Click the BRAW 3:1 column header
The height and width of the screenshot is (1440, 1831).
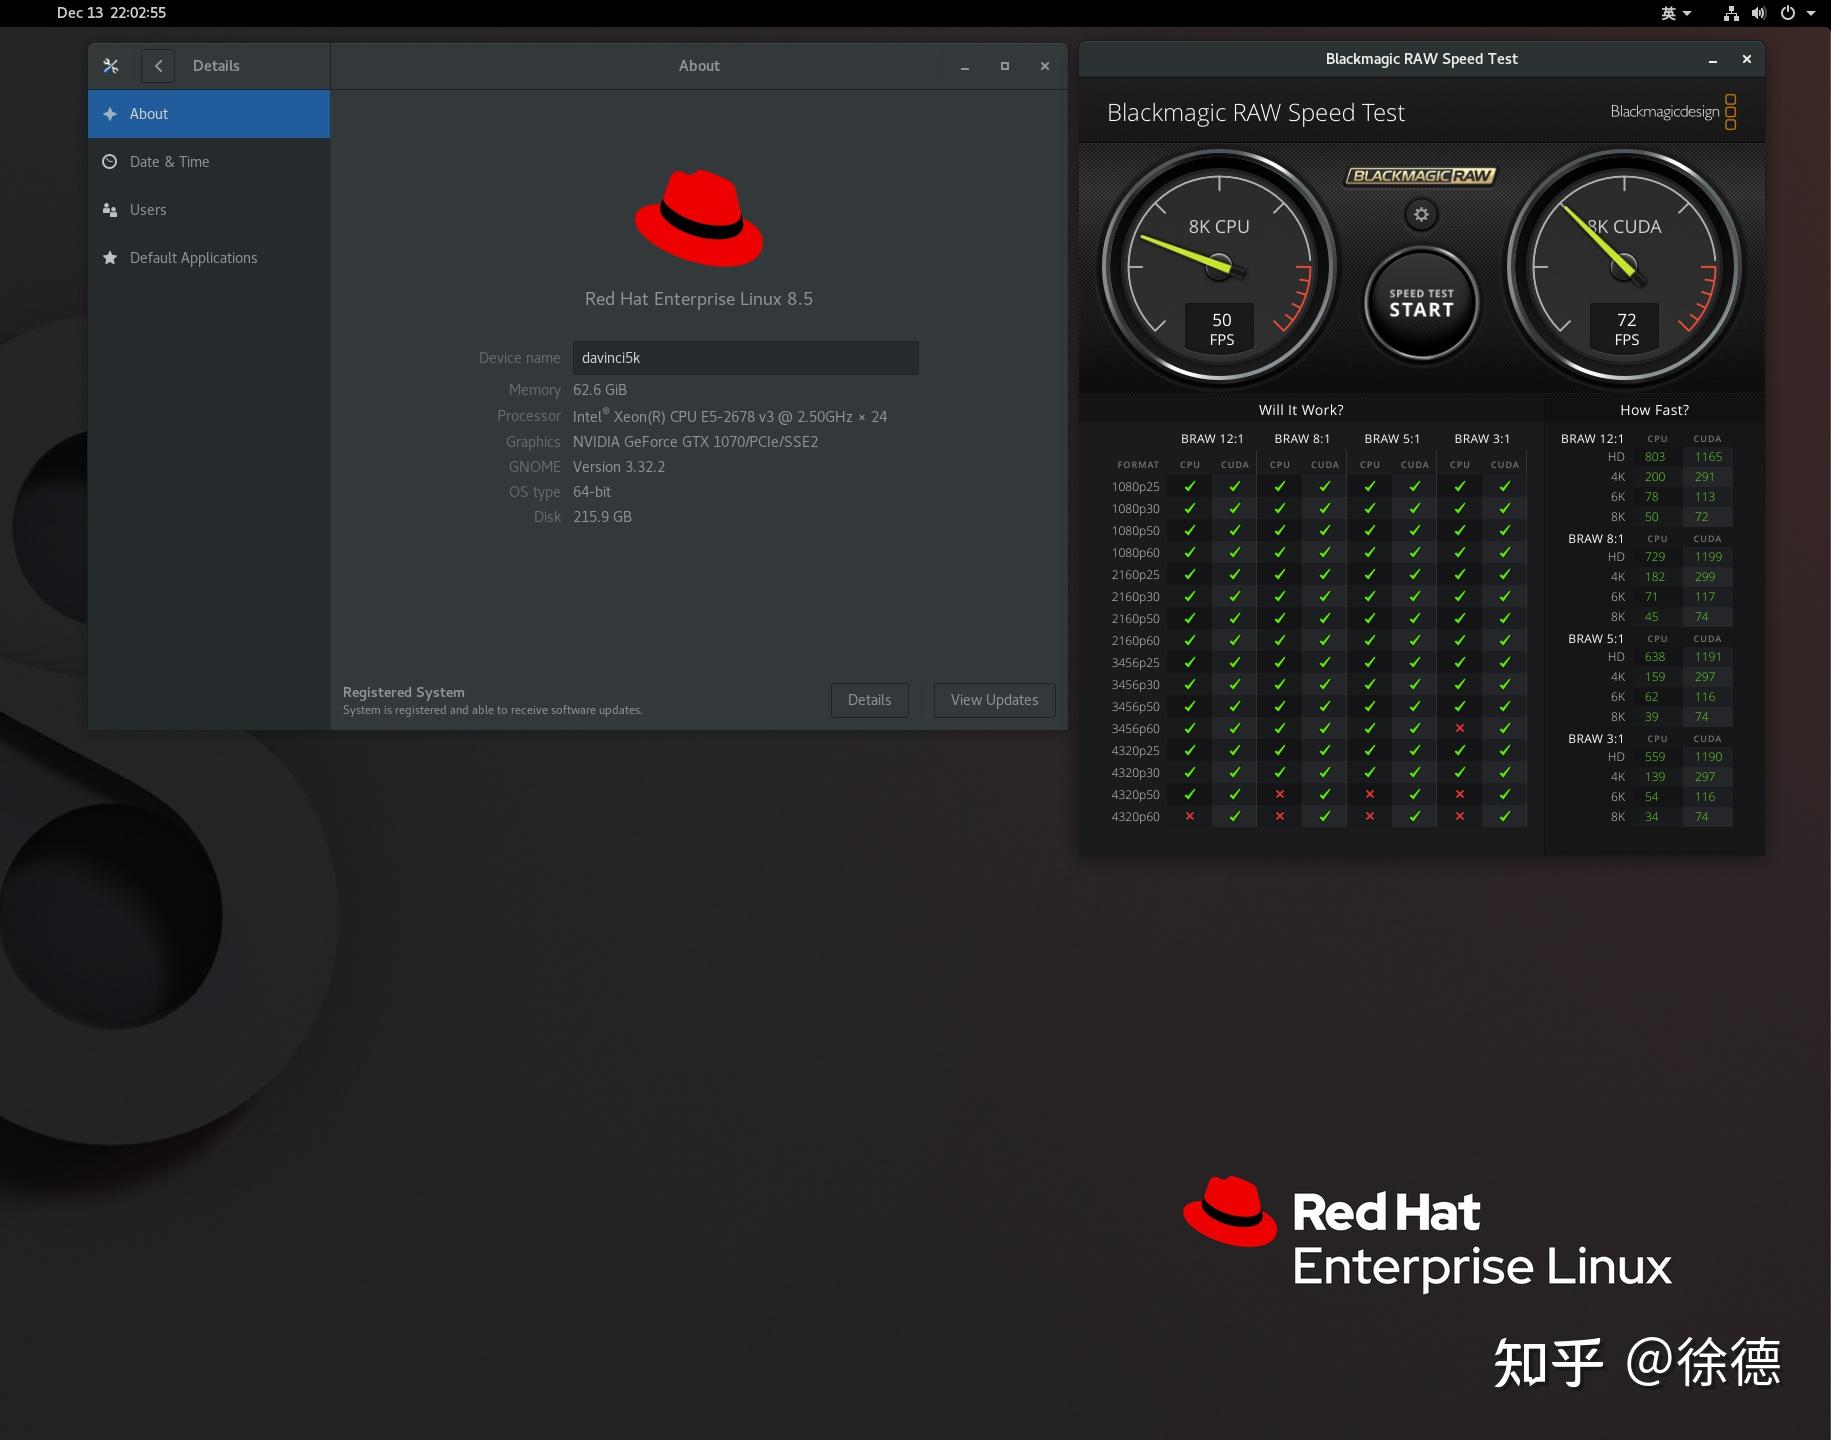pos(1482,439)
